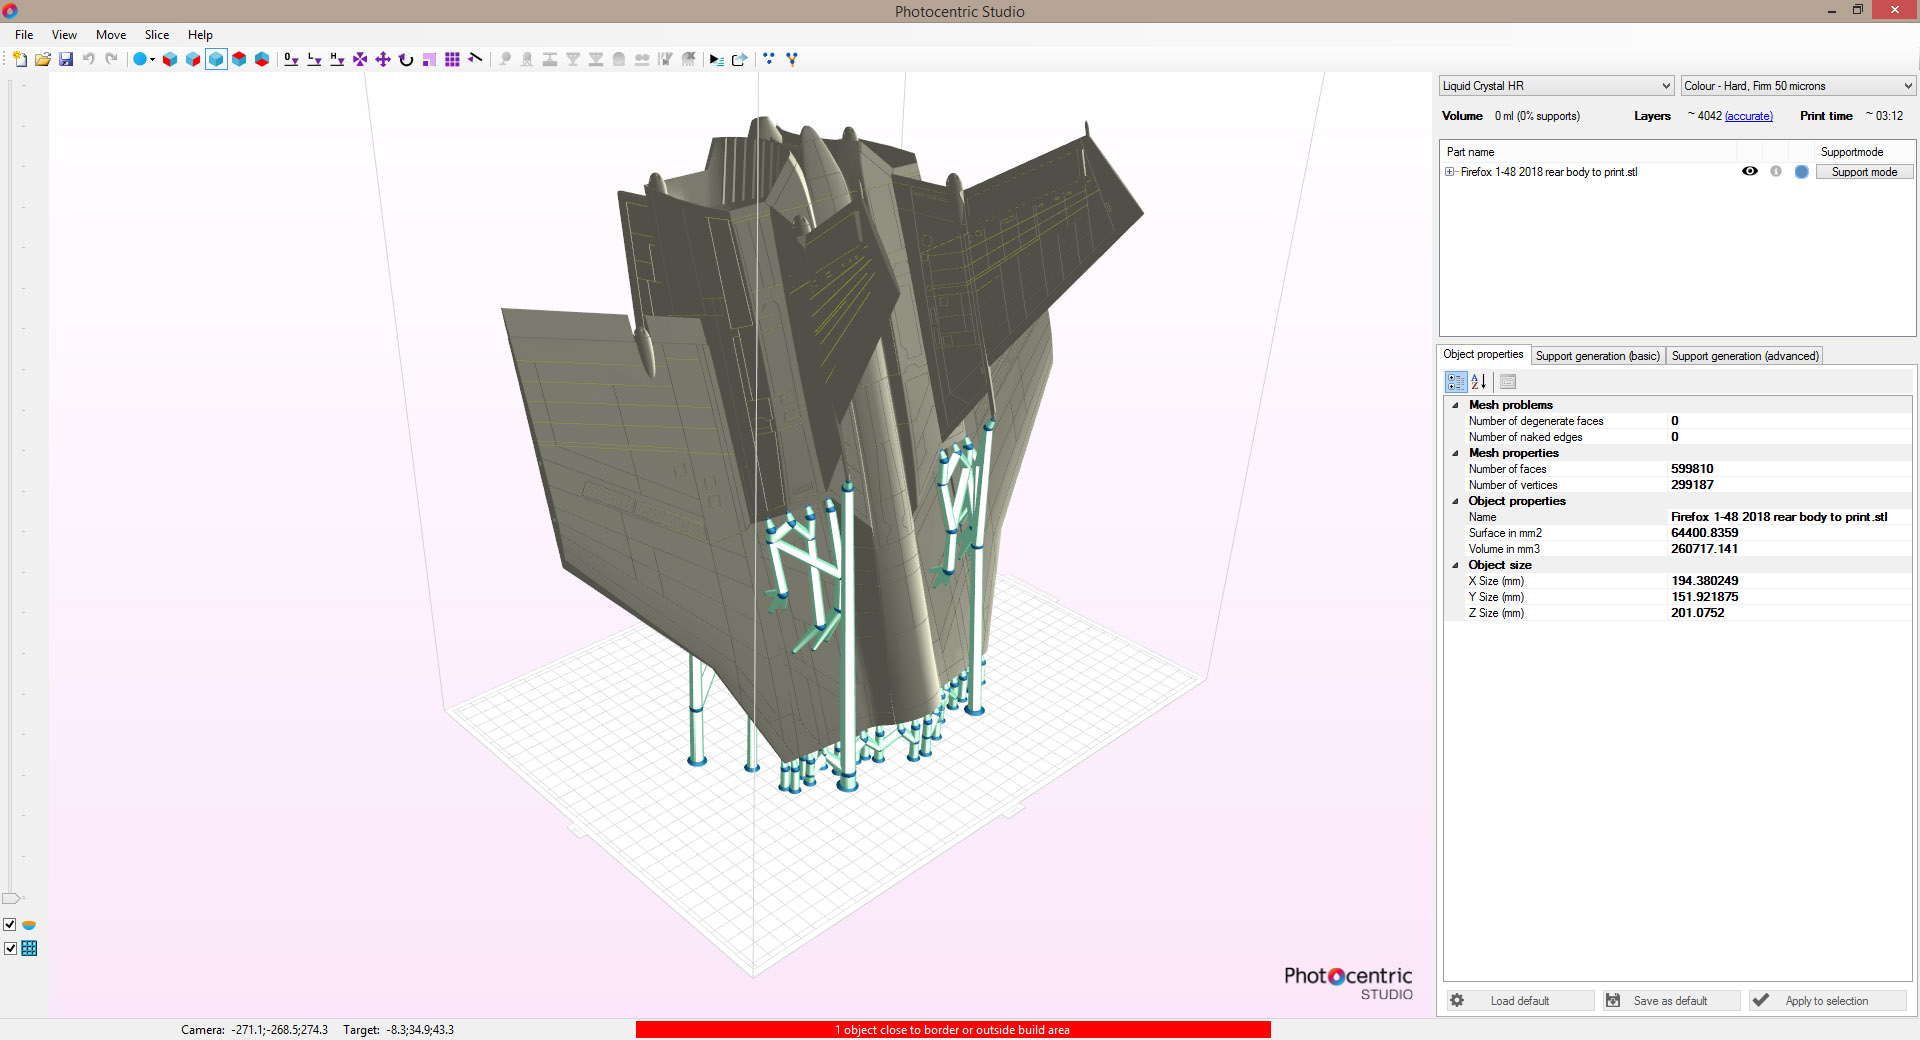Open the Move menu

point(111,35)
